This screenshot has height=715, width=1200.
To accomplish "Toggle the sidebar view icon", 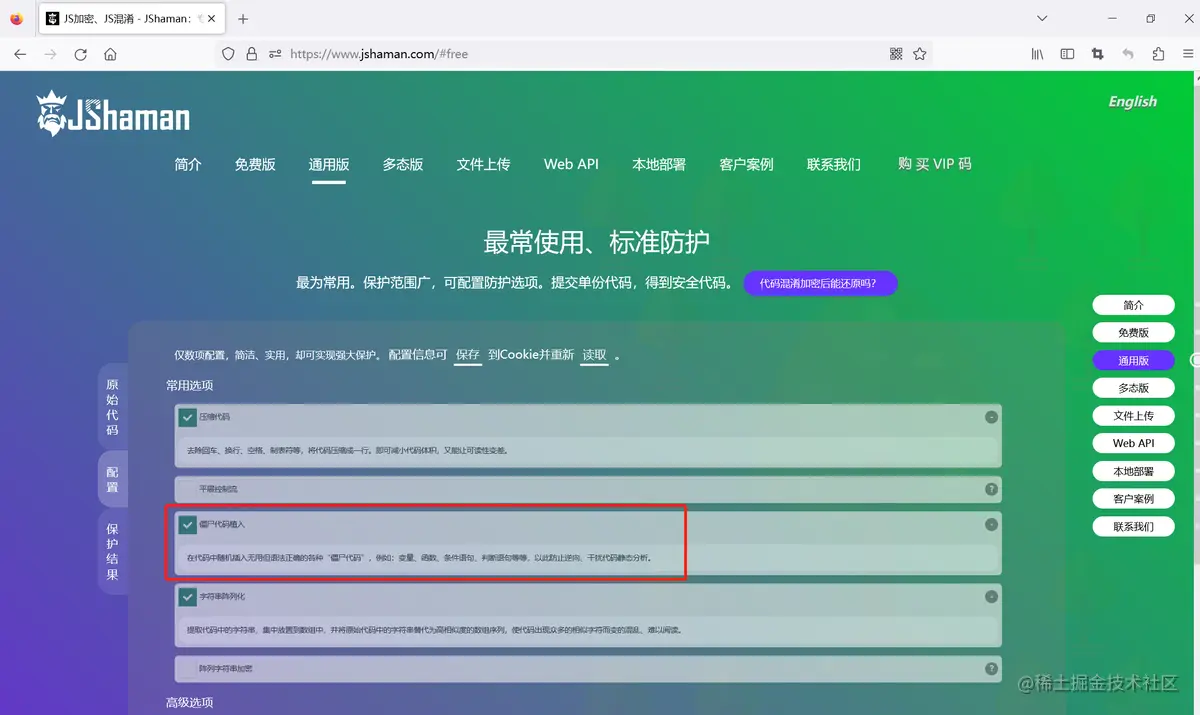I will point(1067,54).
